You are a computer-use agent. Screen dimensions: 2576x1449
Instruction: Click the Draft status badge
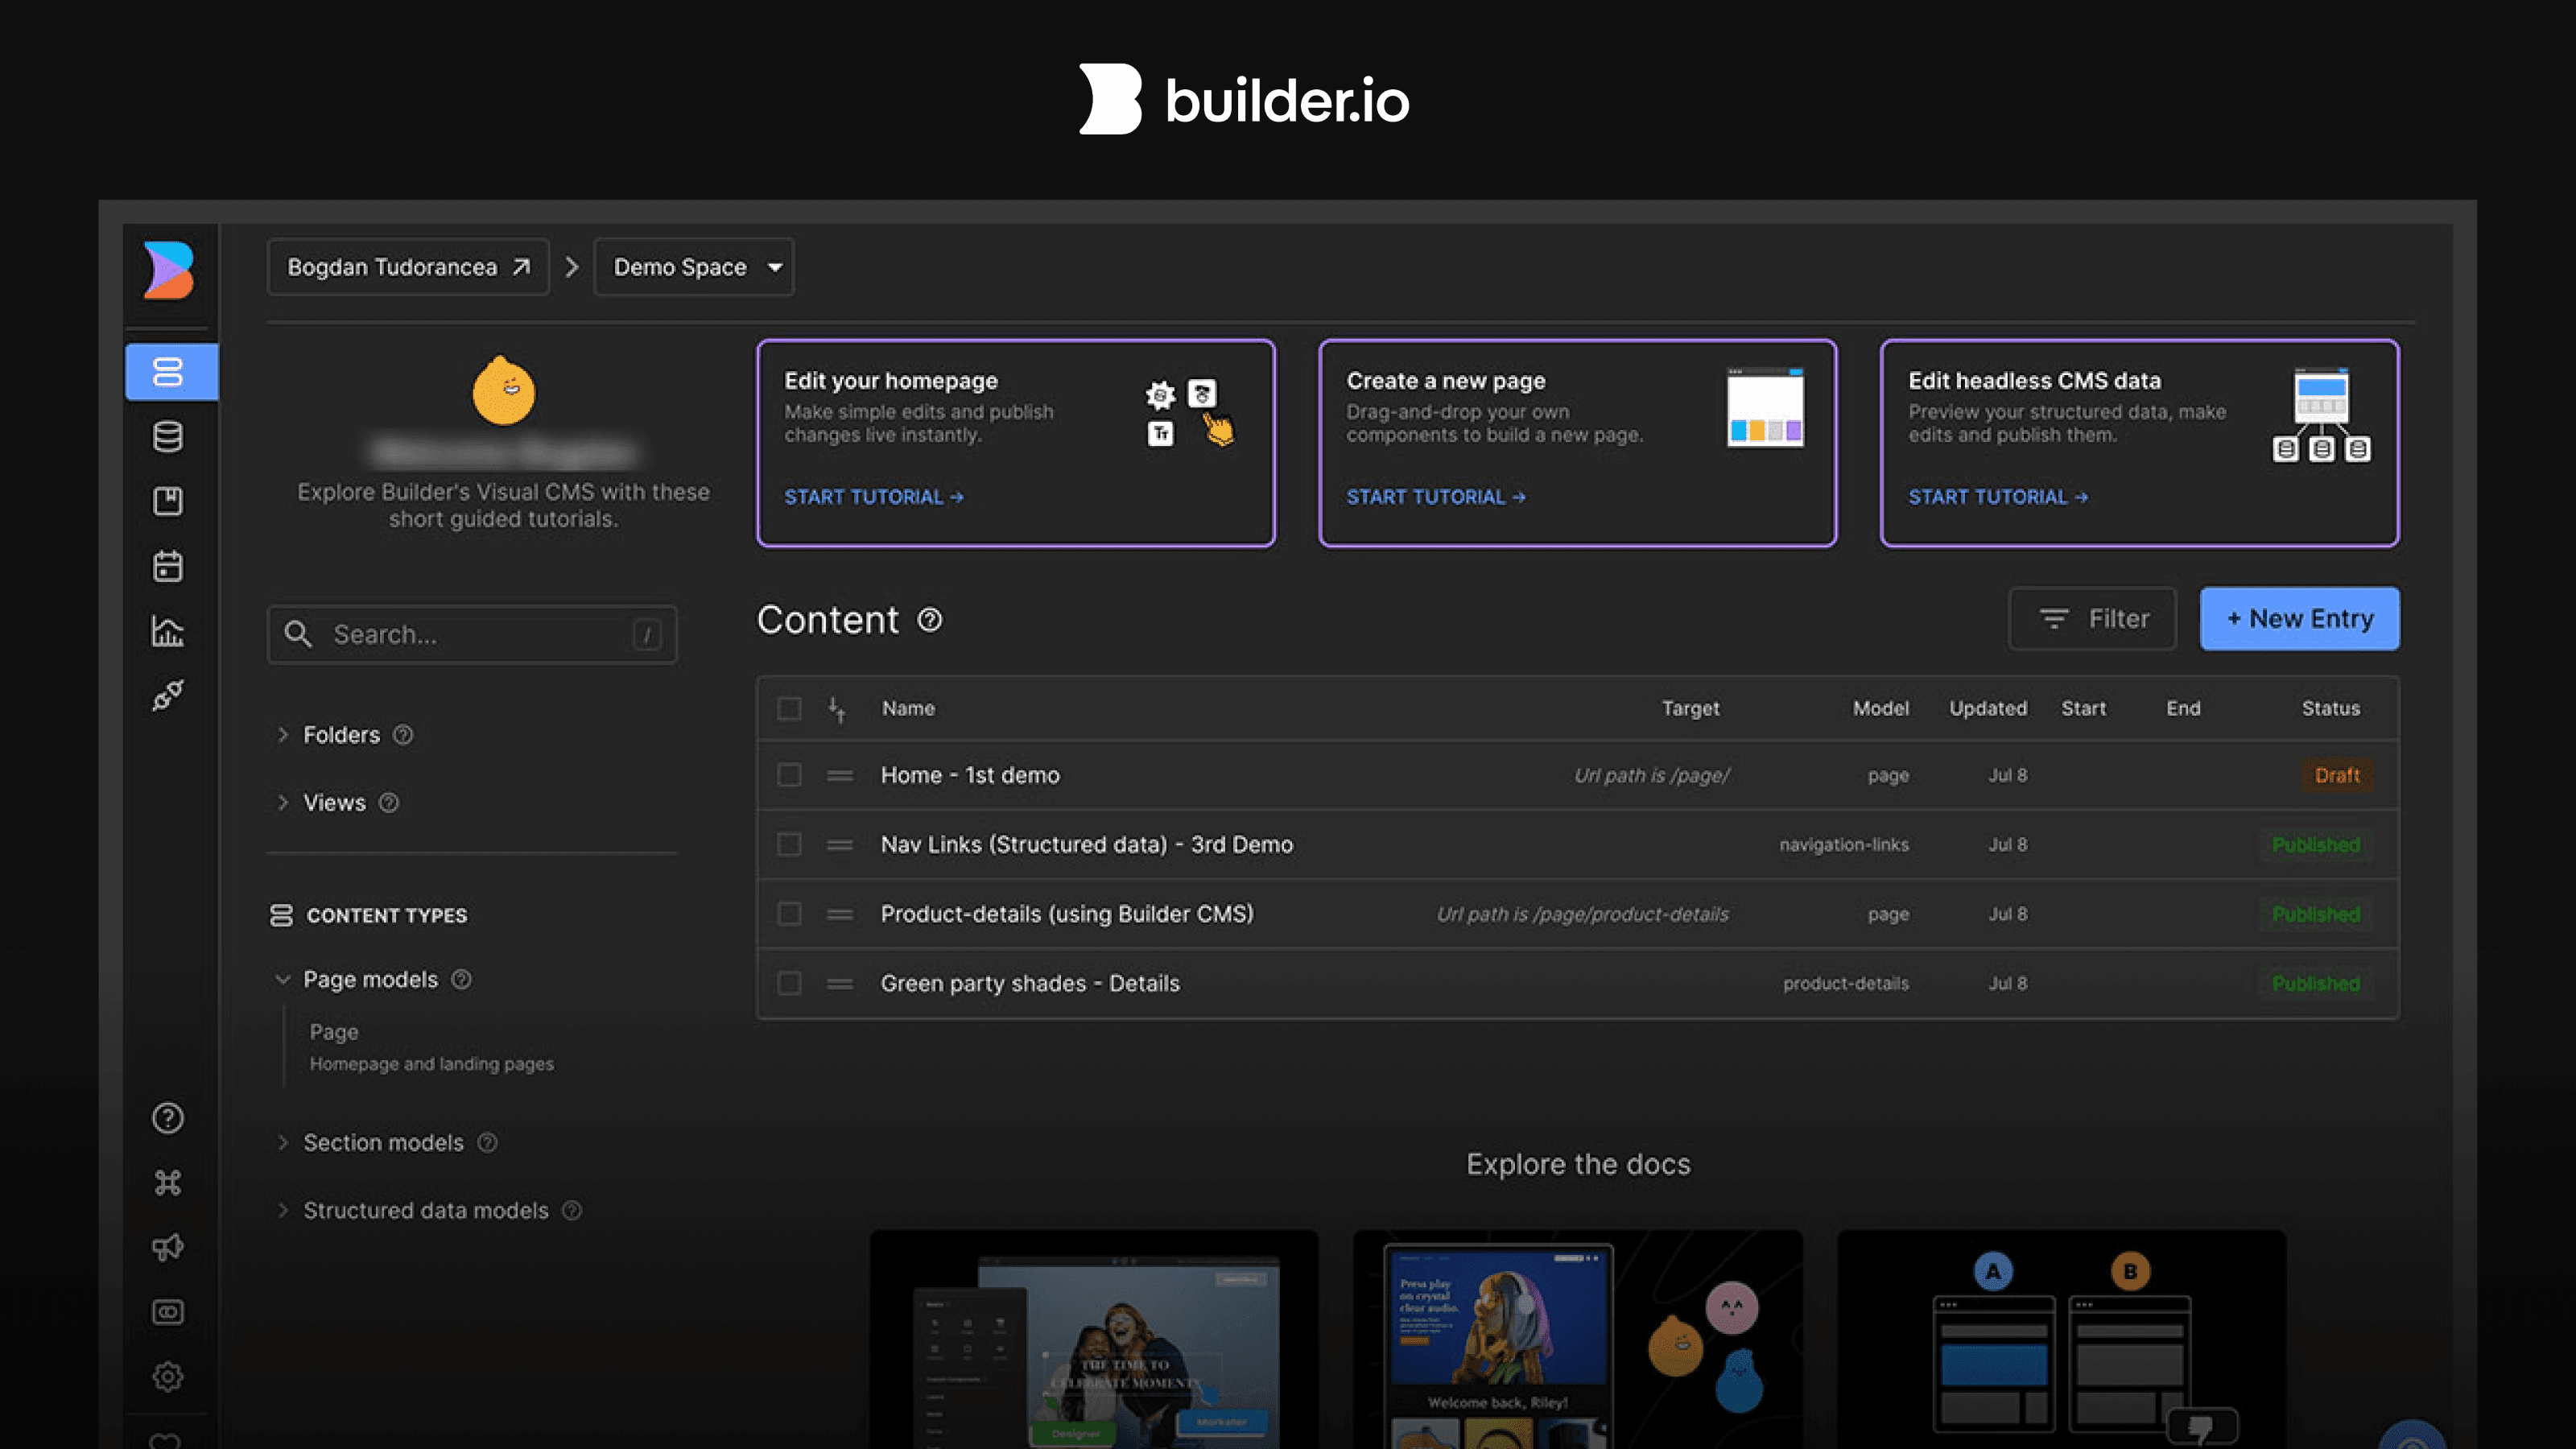tap(2336, 776)
